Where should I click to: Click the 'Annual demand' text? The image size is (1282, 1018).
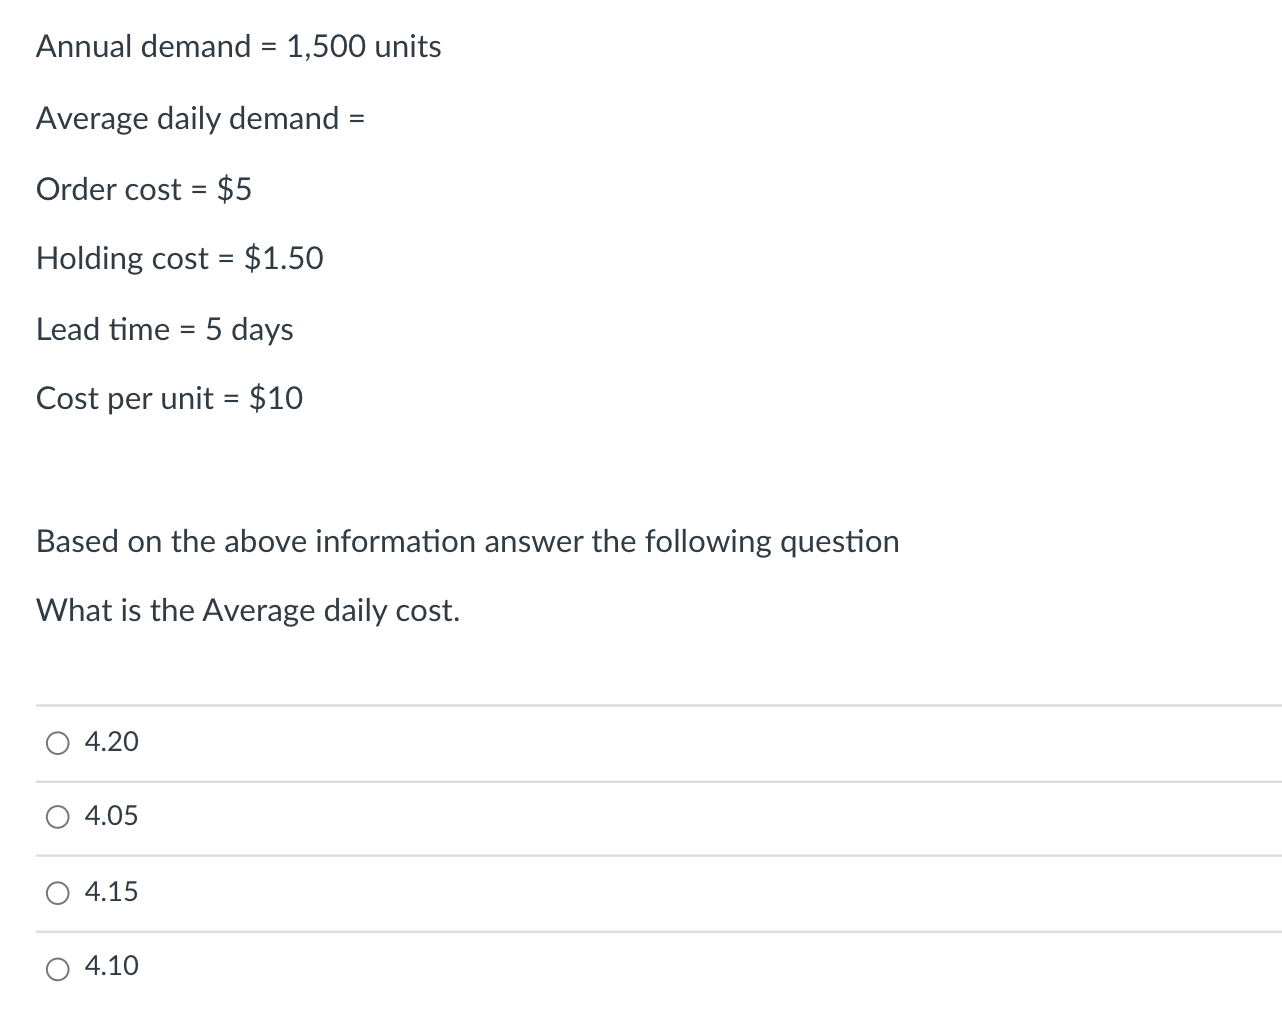pos(144,47)
